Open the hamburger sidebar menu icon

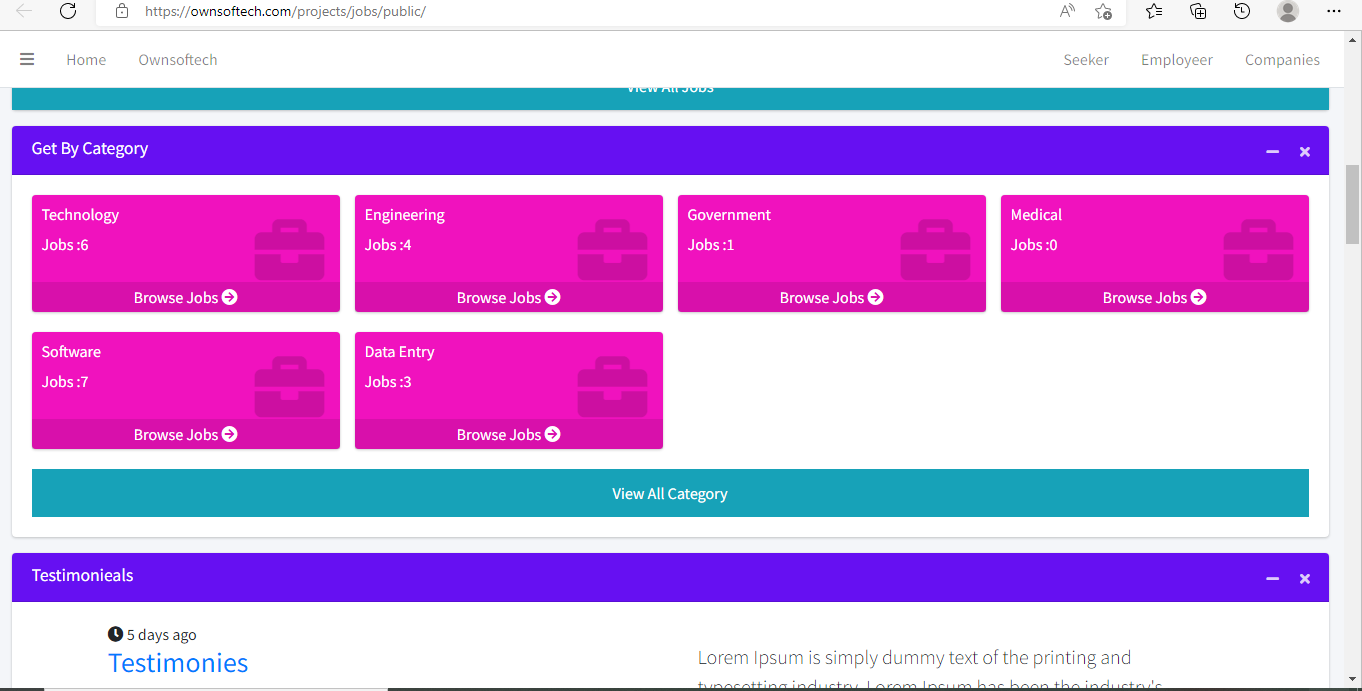pos(27,60)
